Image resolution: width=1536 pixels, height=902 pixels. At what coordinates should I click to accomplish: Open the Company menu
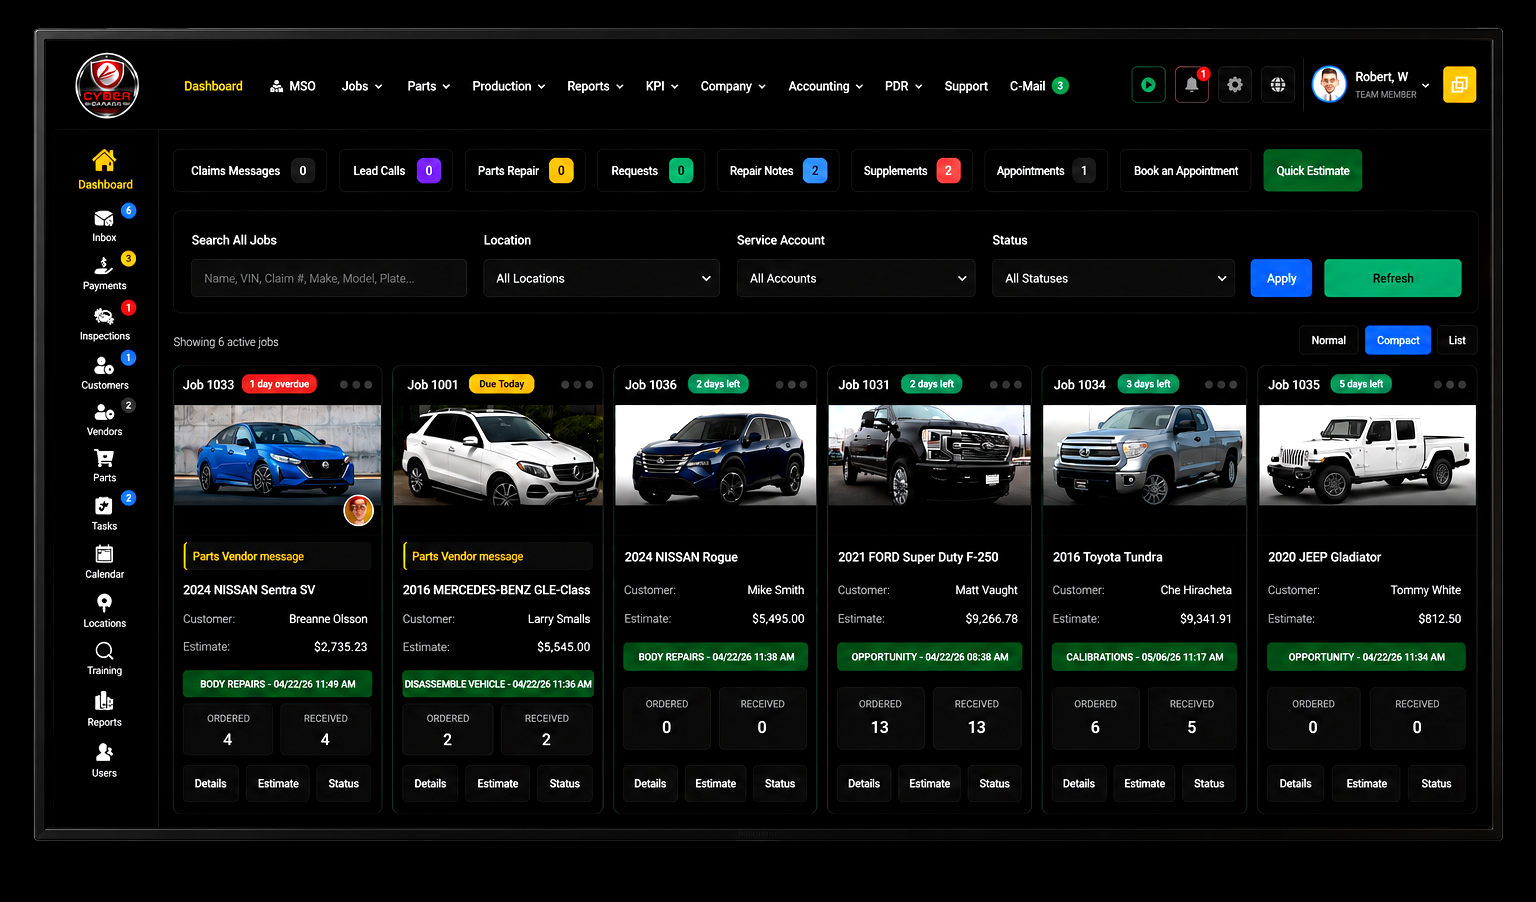point(733,86)
